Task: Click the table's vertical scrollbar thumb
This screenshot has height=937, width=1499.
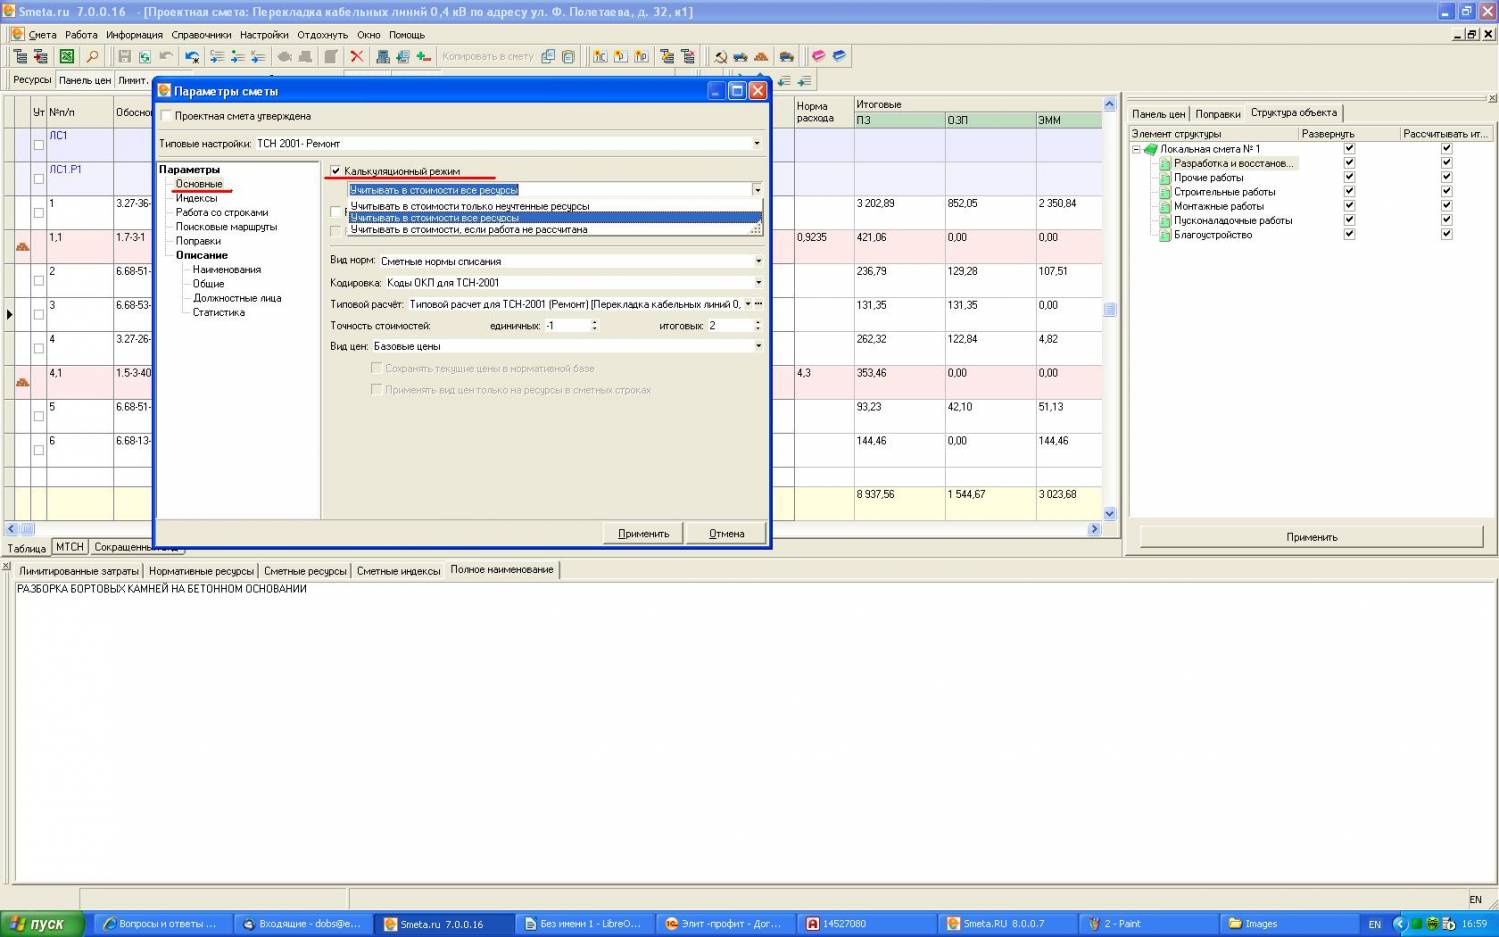Action: point(1109,310)
